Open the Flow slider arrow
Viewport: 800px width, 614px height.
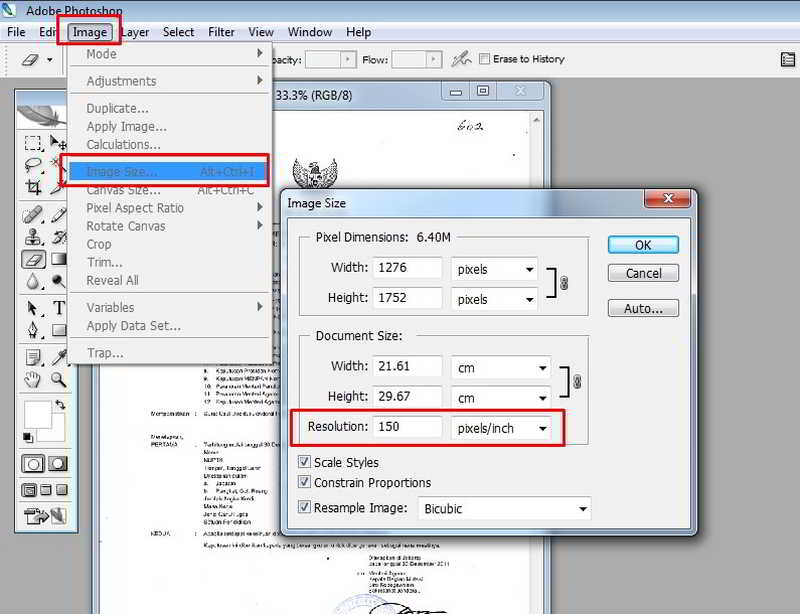click(434, 59)
